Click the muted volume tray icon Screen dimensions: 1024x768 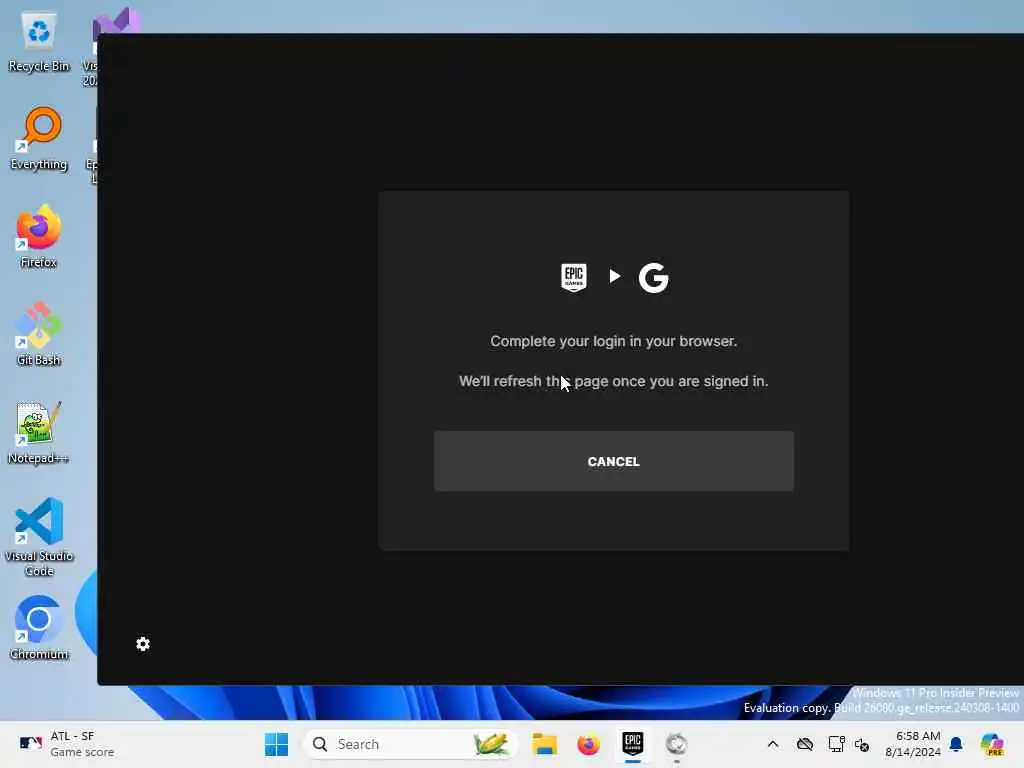click(862, 744)
